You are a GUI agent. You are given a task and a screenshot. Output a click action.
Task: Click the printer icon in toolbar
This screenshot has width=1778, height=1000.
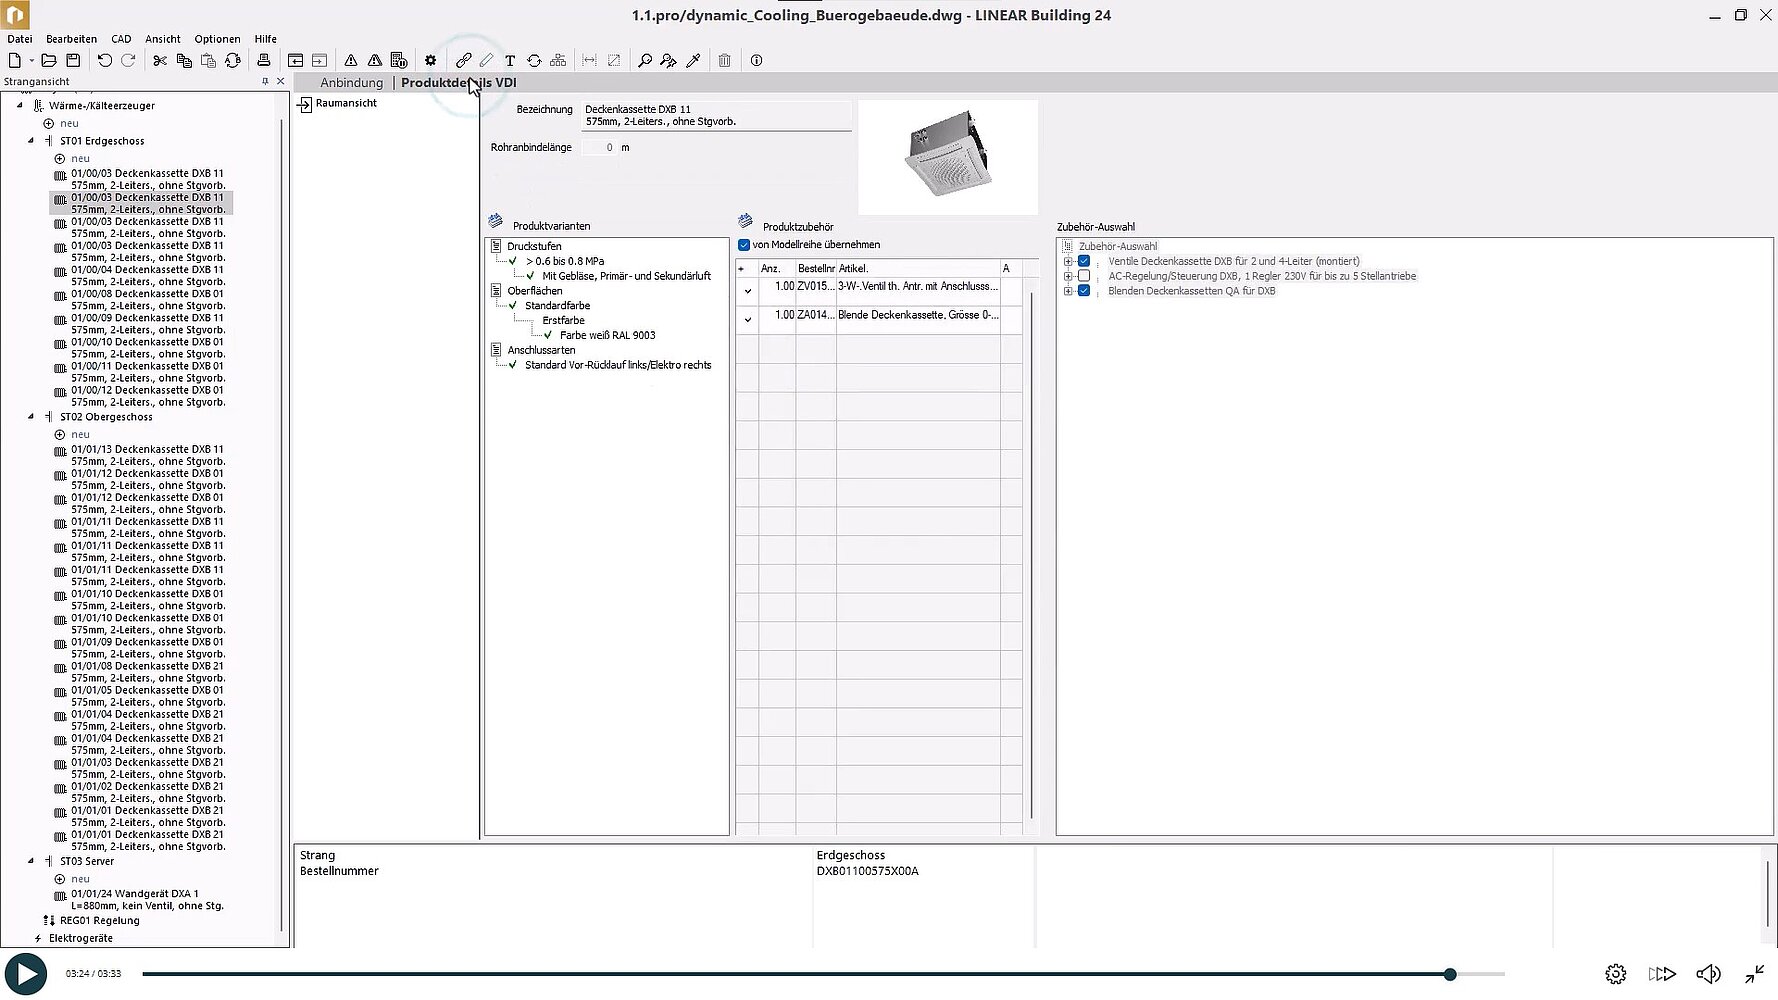pyautogui.click(x=264, y=61)
